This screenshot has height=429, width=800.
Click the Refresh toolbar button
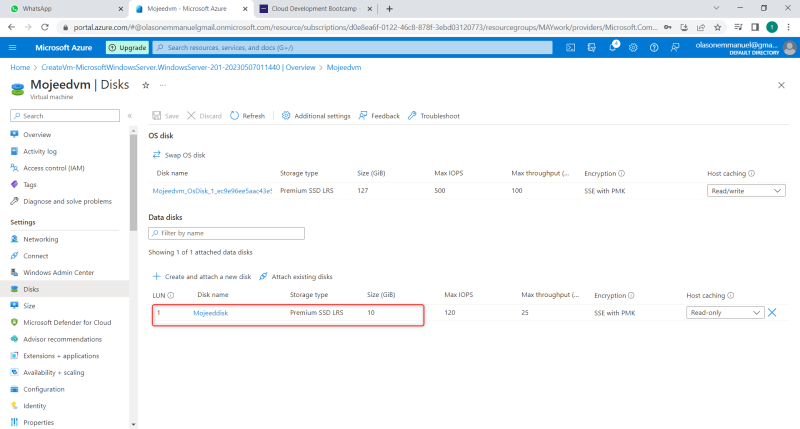(247, 116)
